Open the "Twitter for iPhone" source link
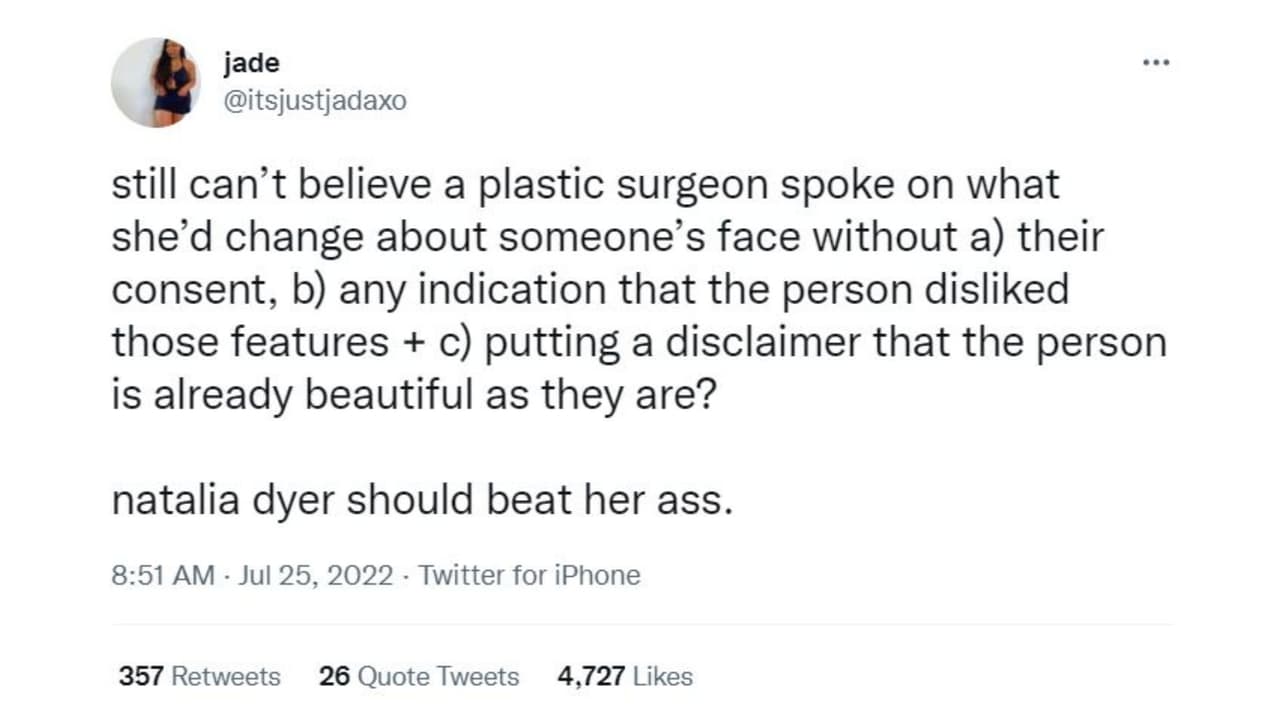 click(529, 575)
